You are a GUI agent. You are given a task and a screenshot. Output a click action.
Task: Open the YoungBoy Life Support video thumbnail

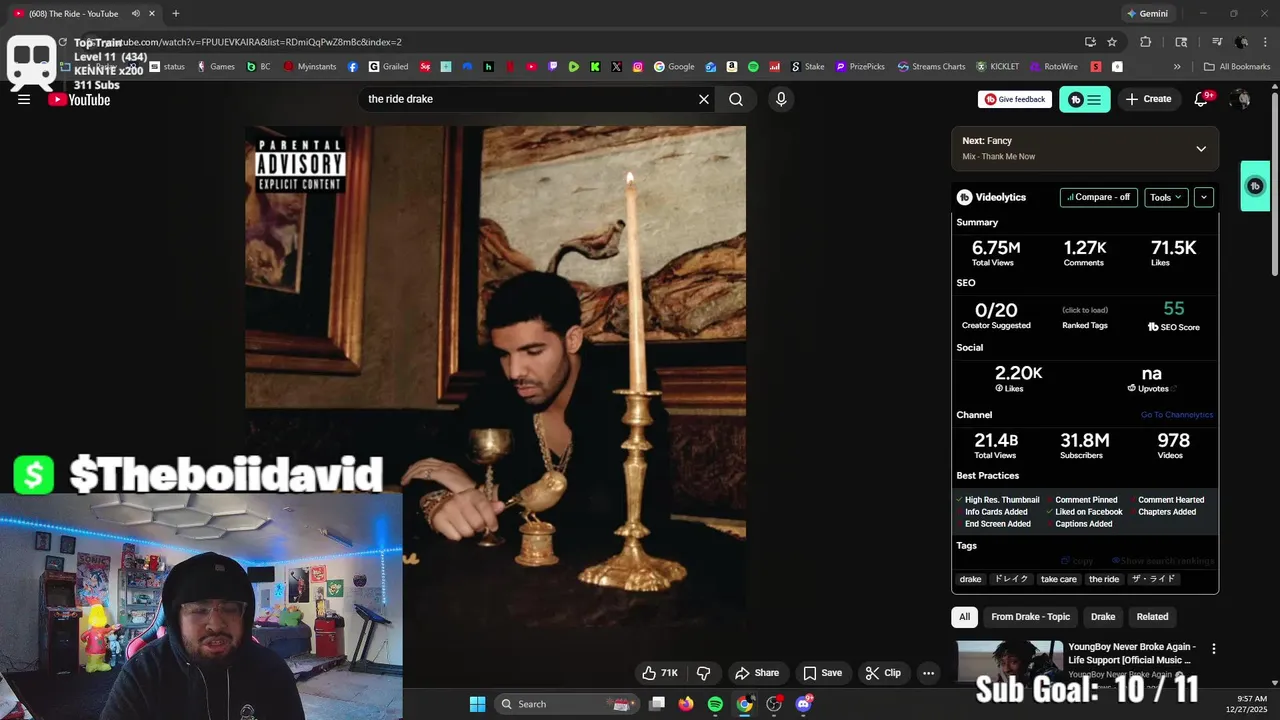(x=1009, y=664)
